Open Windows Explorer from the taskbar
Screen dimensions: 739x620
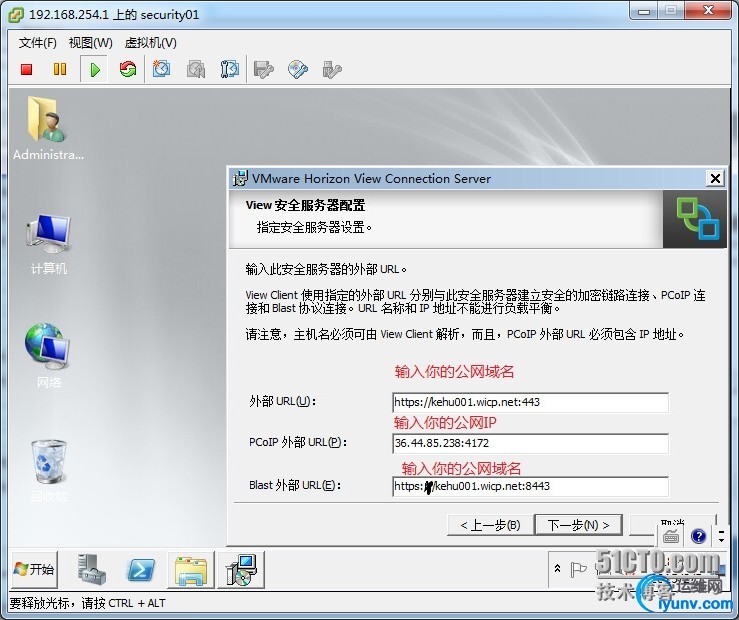pos(191,570)
